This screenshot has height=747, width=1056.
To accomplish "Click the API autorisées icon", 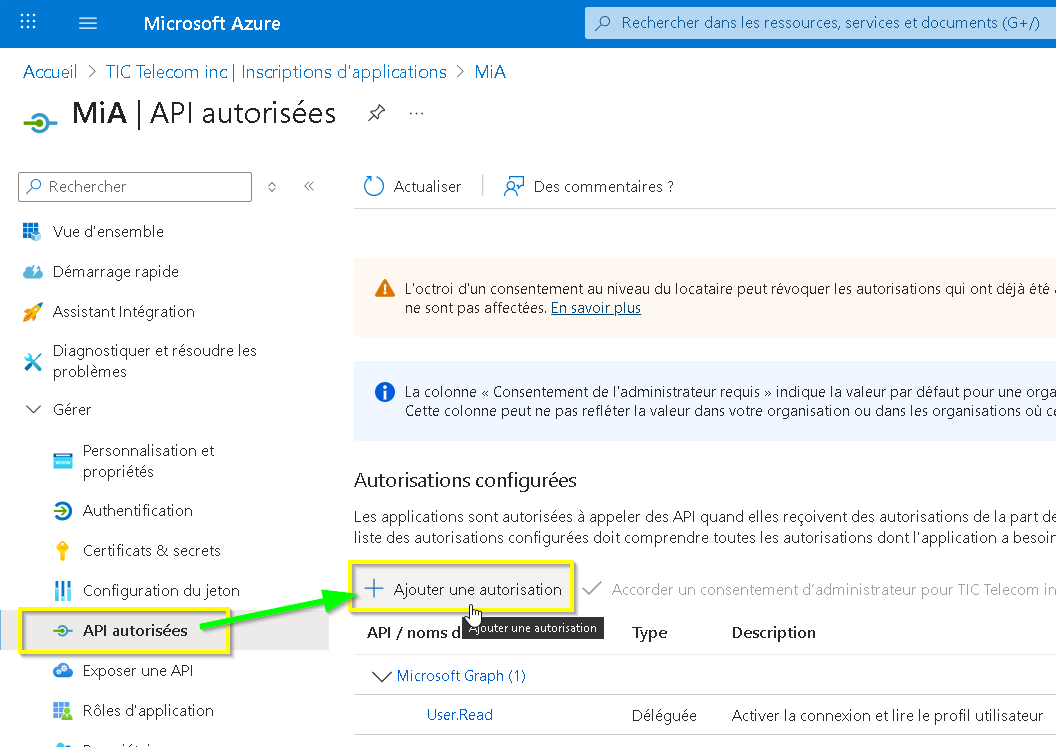I will (63, 630).
